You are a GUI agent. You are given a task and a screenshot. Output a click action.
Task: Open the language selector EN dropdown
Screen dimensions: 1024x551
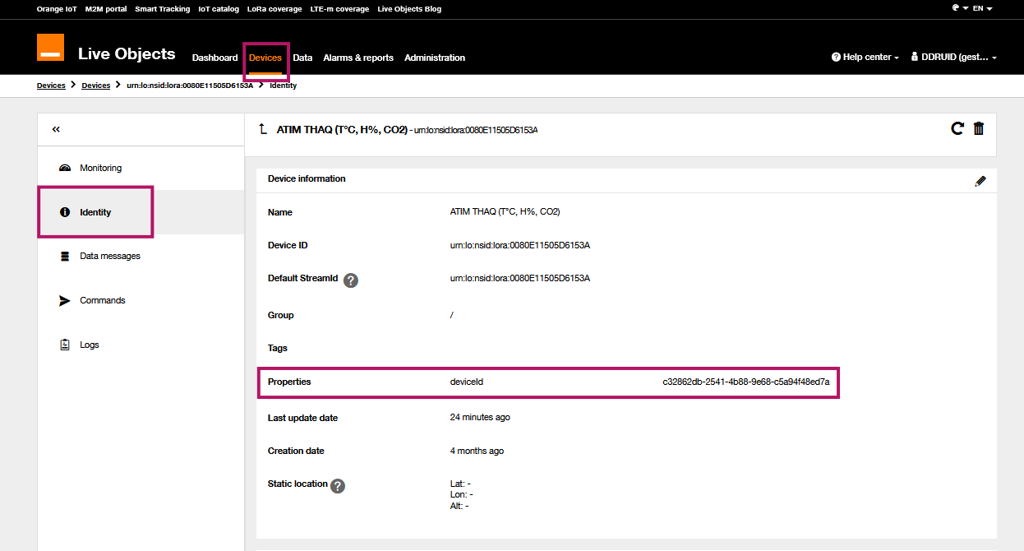tap(982, 8)
